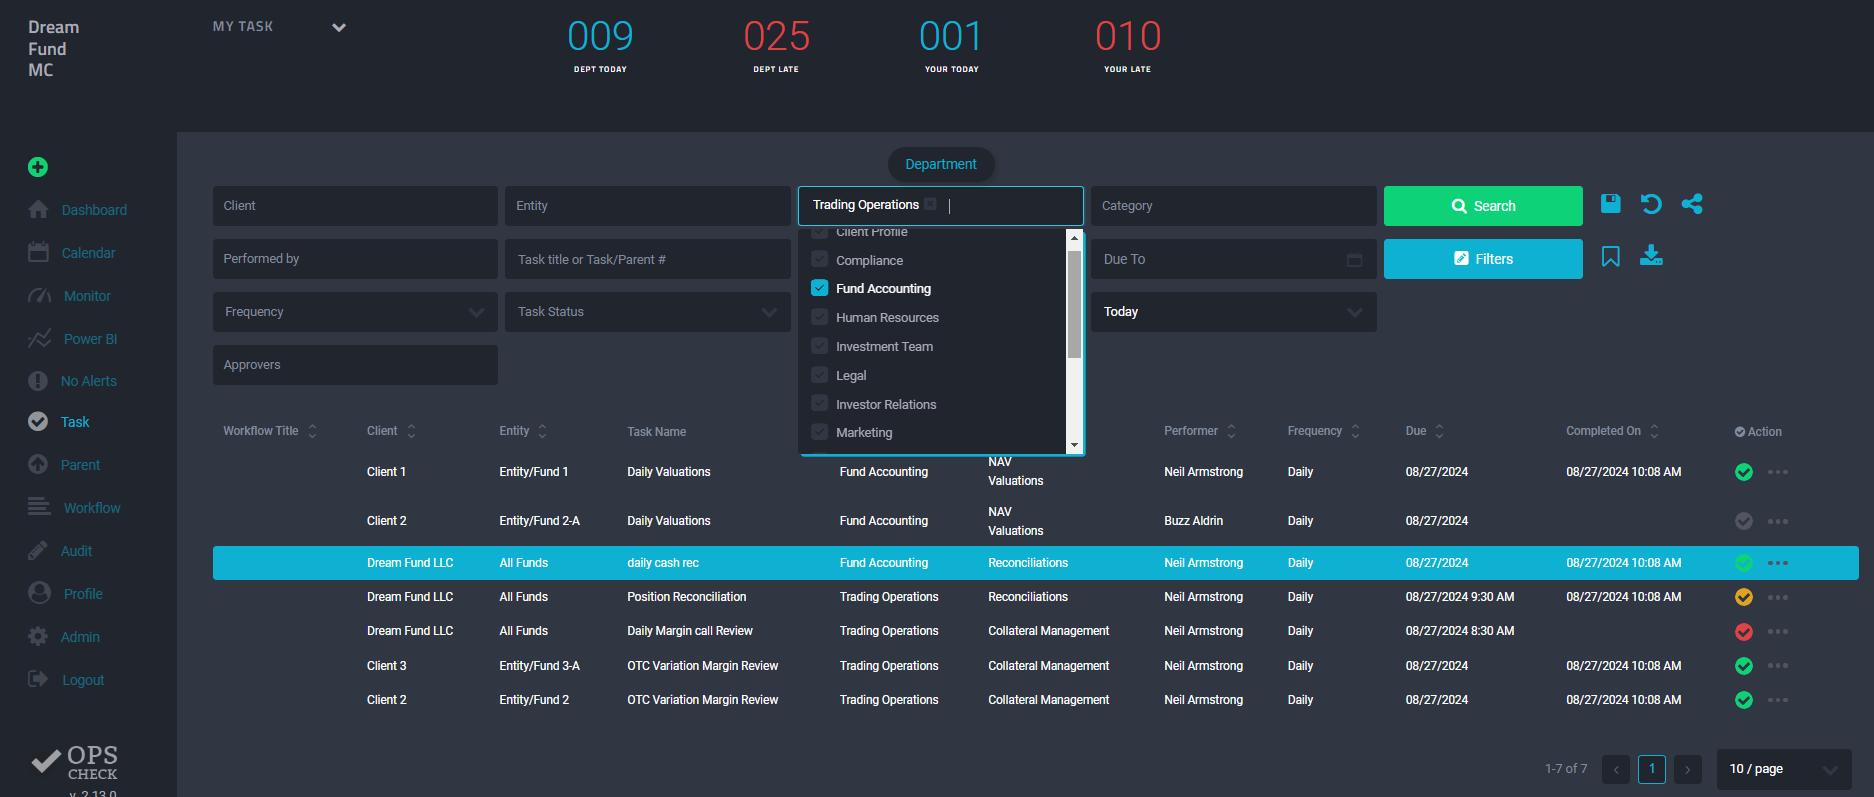
Task: Click green check status for Client 1 row
Action: [x=1744, y=472]
